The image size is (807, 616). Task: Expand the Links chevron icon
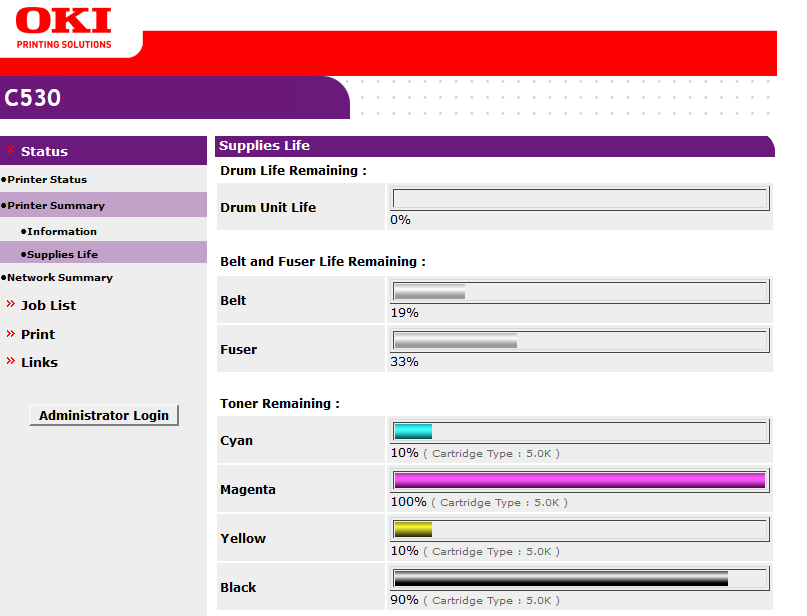pos(10,361)
